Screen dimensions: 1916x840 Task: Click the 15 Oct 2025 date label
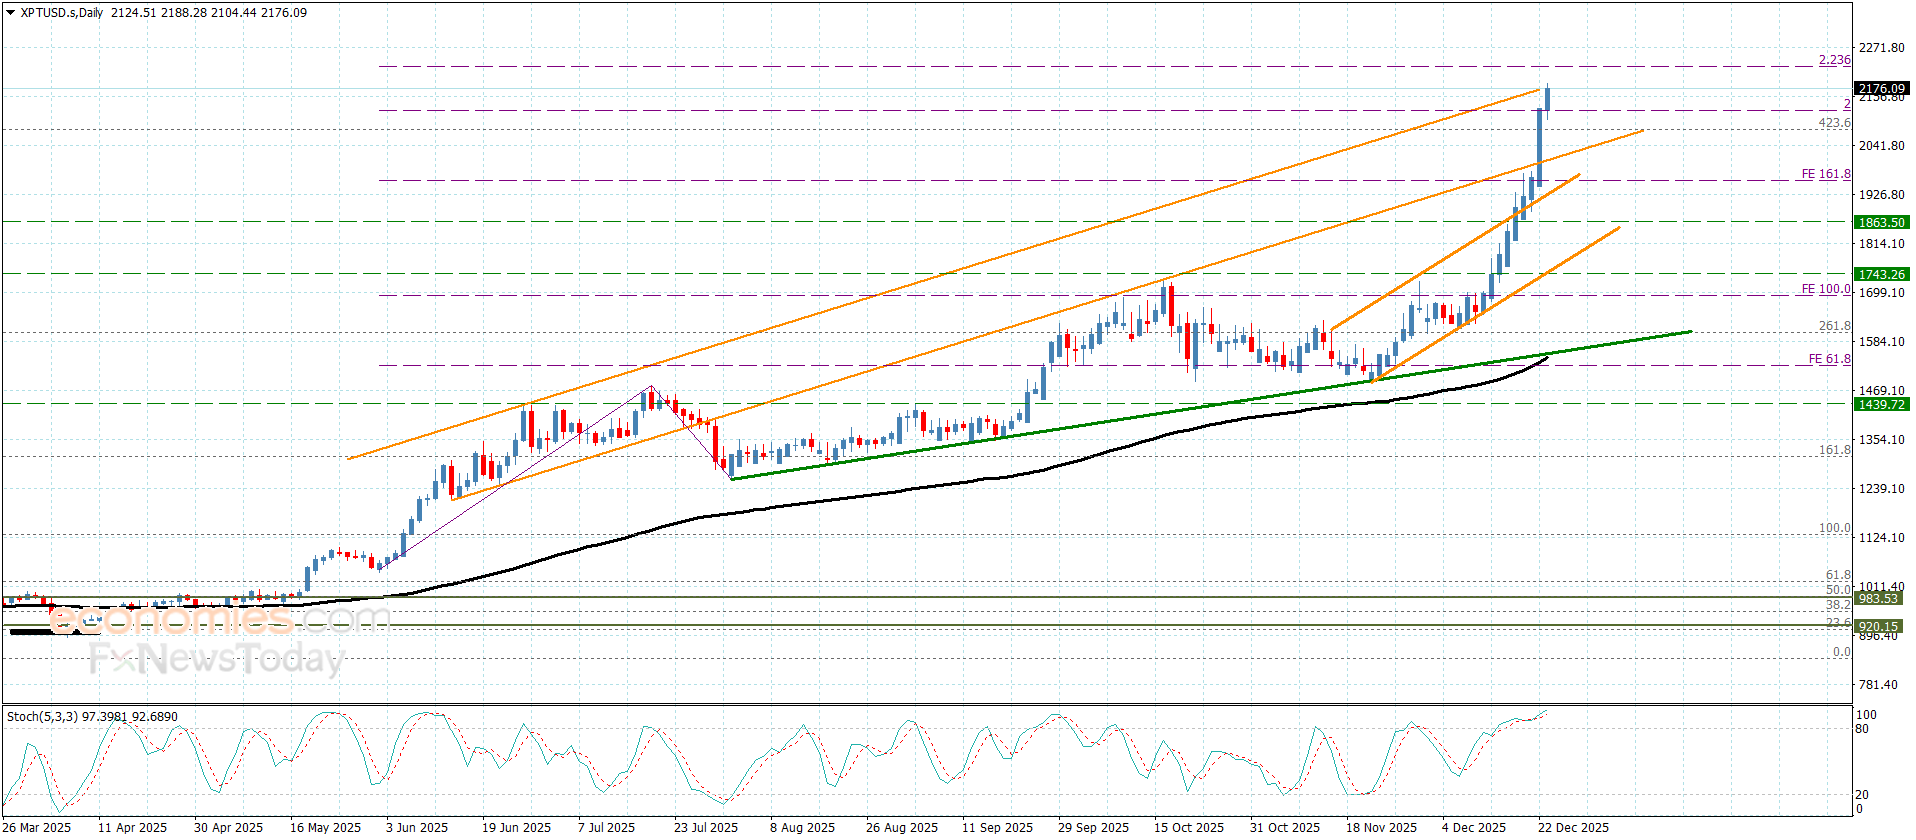pyautogui.click(x=1189, y=827)
